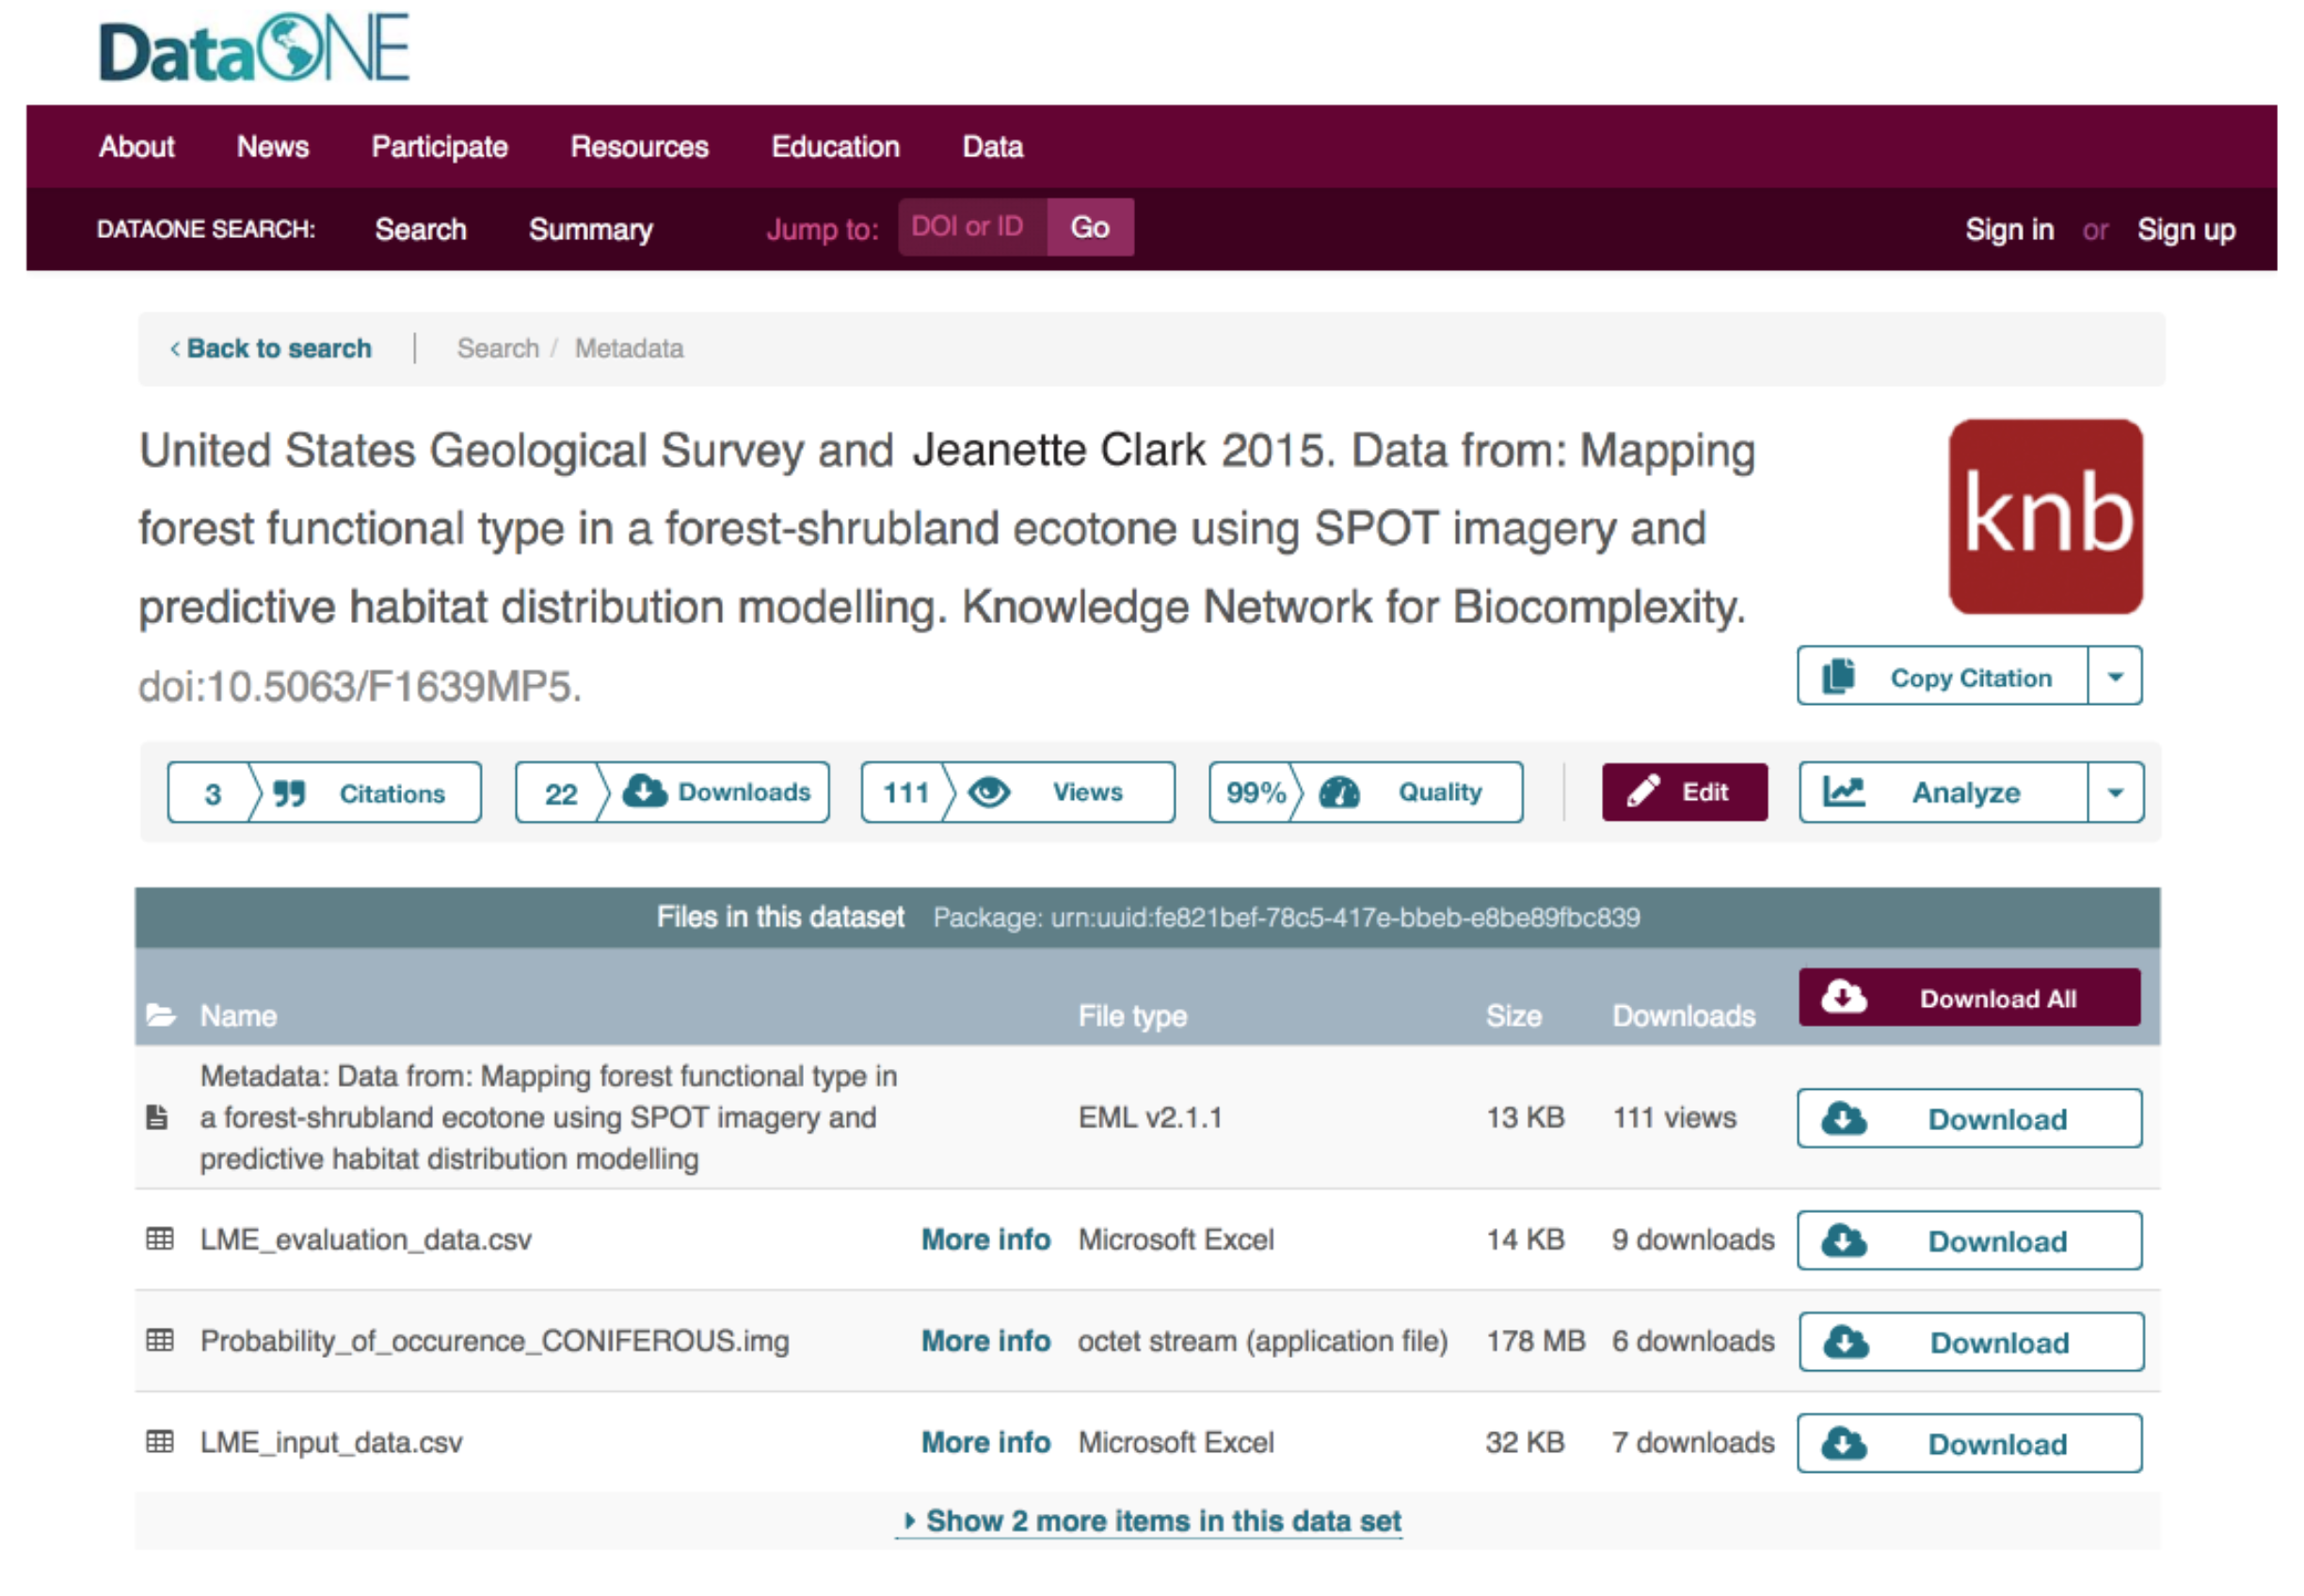Click the table icon beside LME_evaluation_data.csv

point(160,1239)
